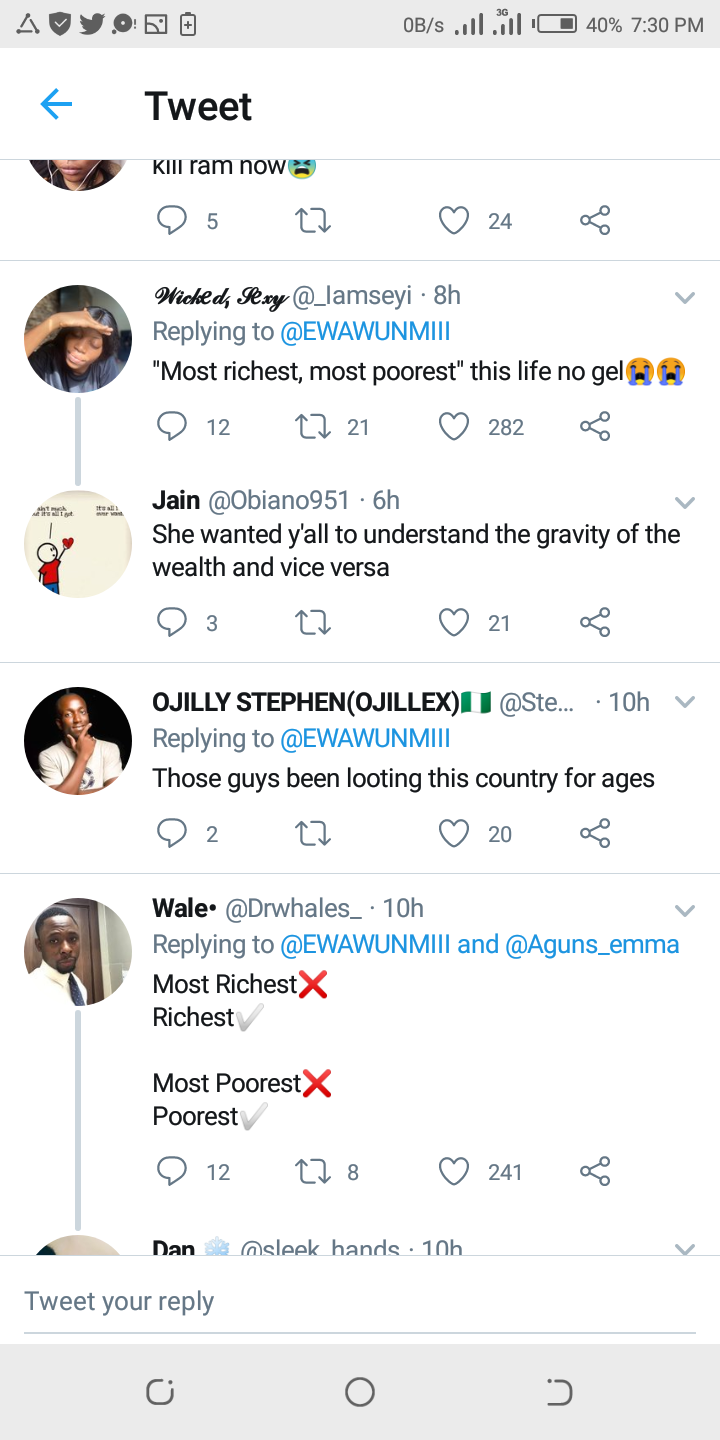Open OJILLY STEPHEN's profile picture

(x=78, y=741)
